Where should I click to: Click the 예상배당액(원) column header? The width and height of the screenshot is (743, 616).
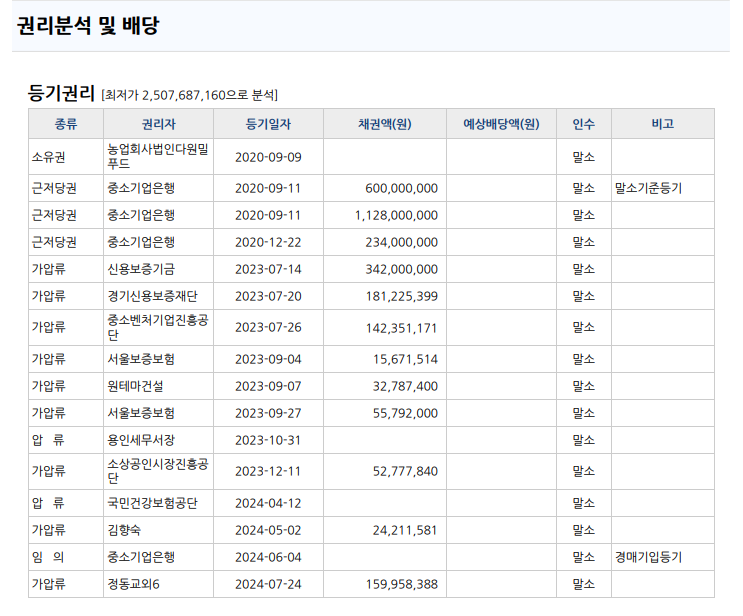pos(501,124)
